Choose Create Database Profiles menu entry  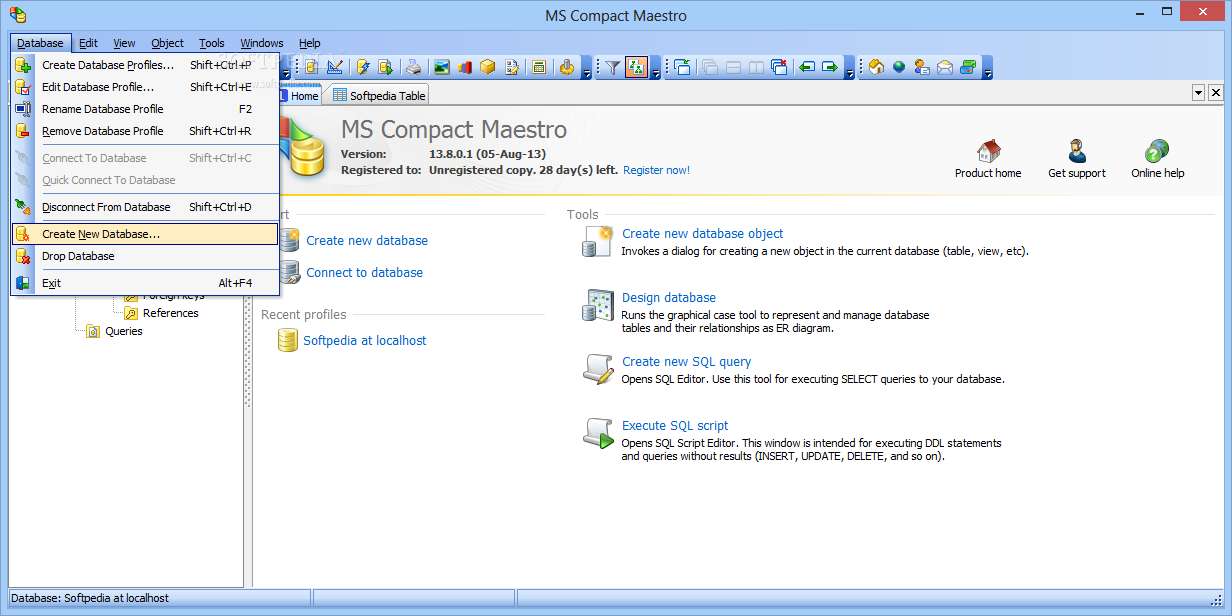(145, 65)
